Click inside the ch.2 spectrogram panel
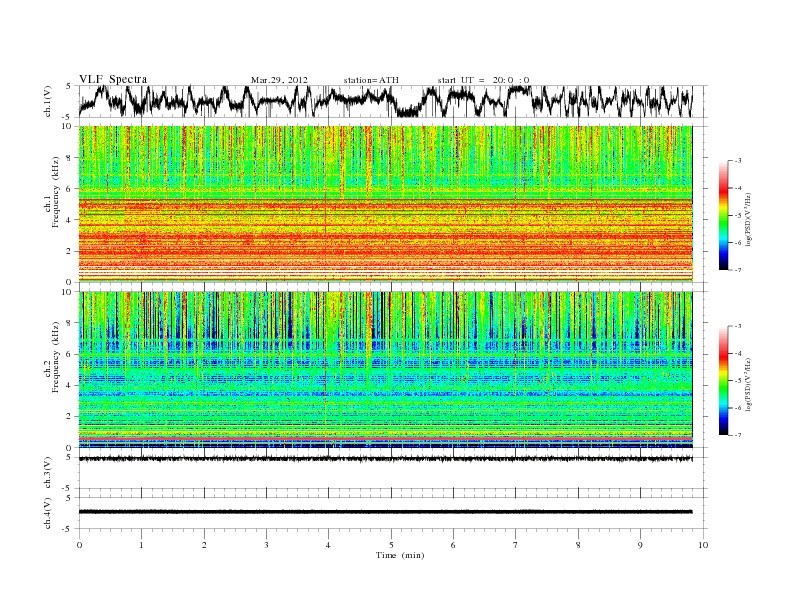The image size is (792, 612). 386,370
